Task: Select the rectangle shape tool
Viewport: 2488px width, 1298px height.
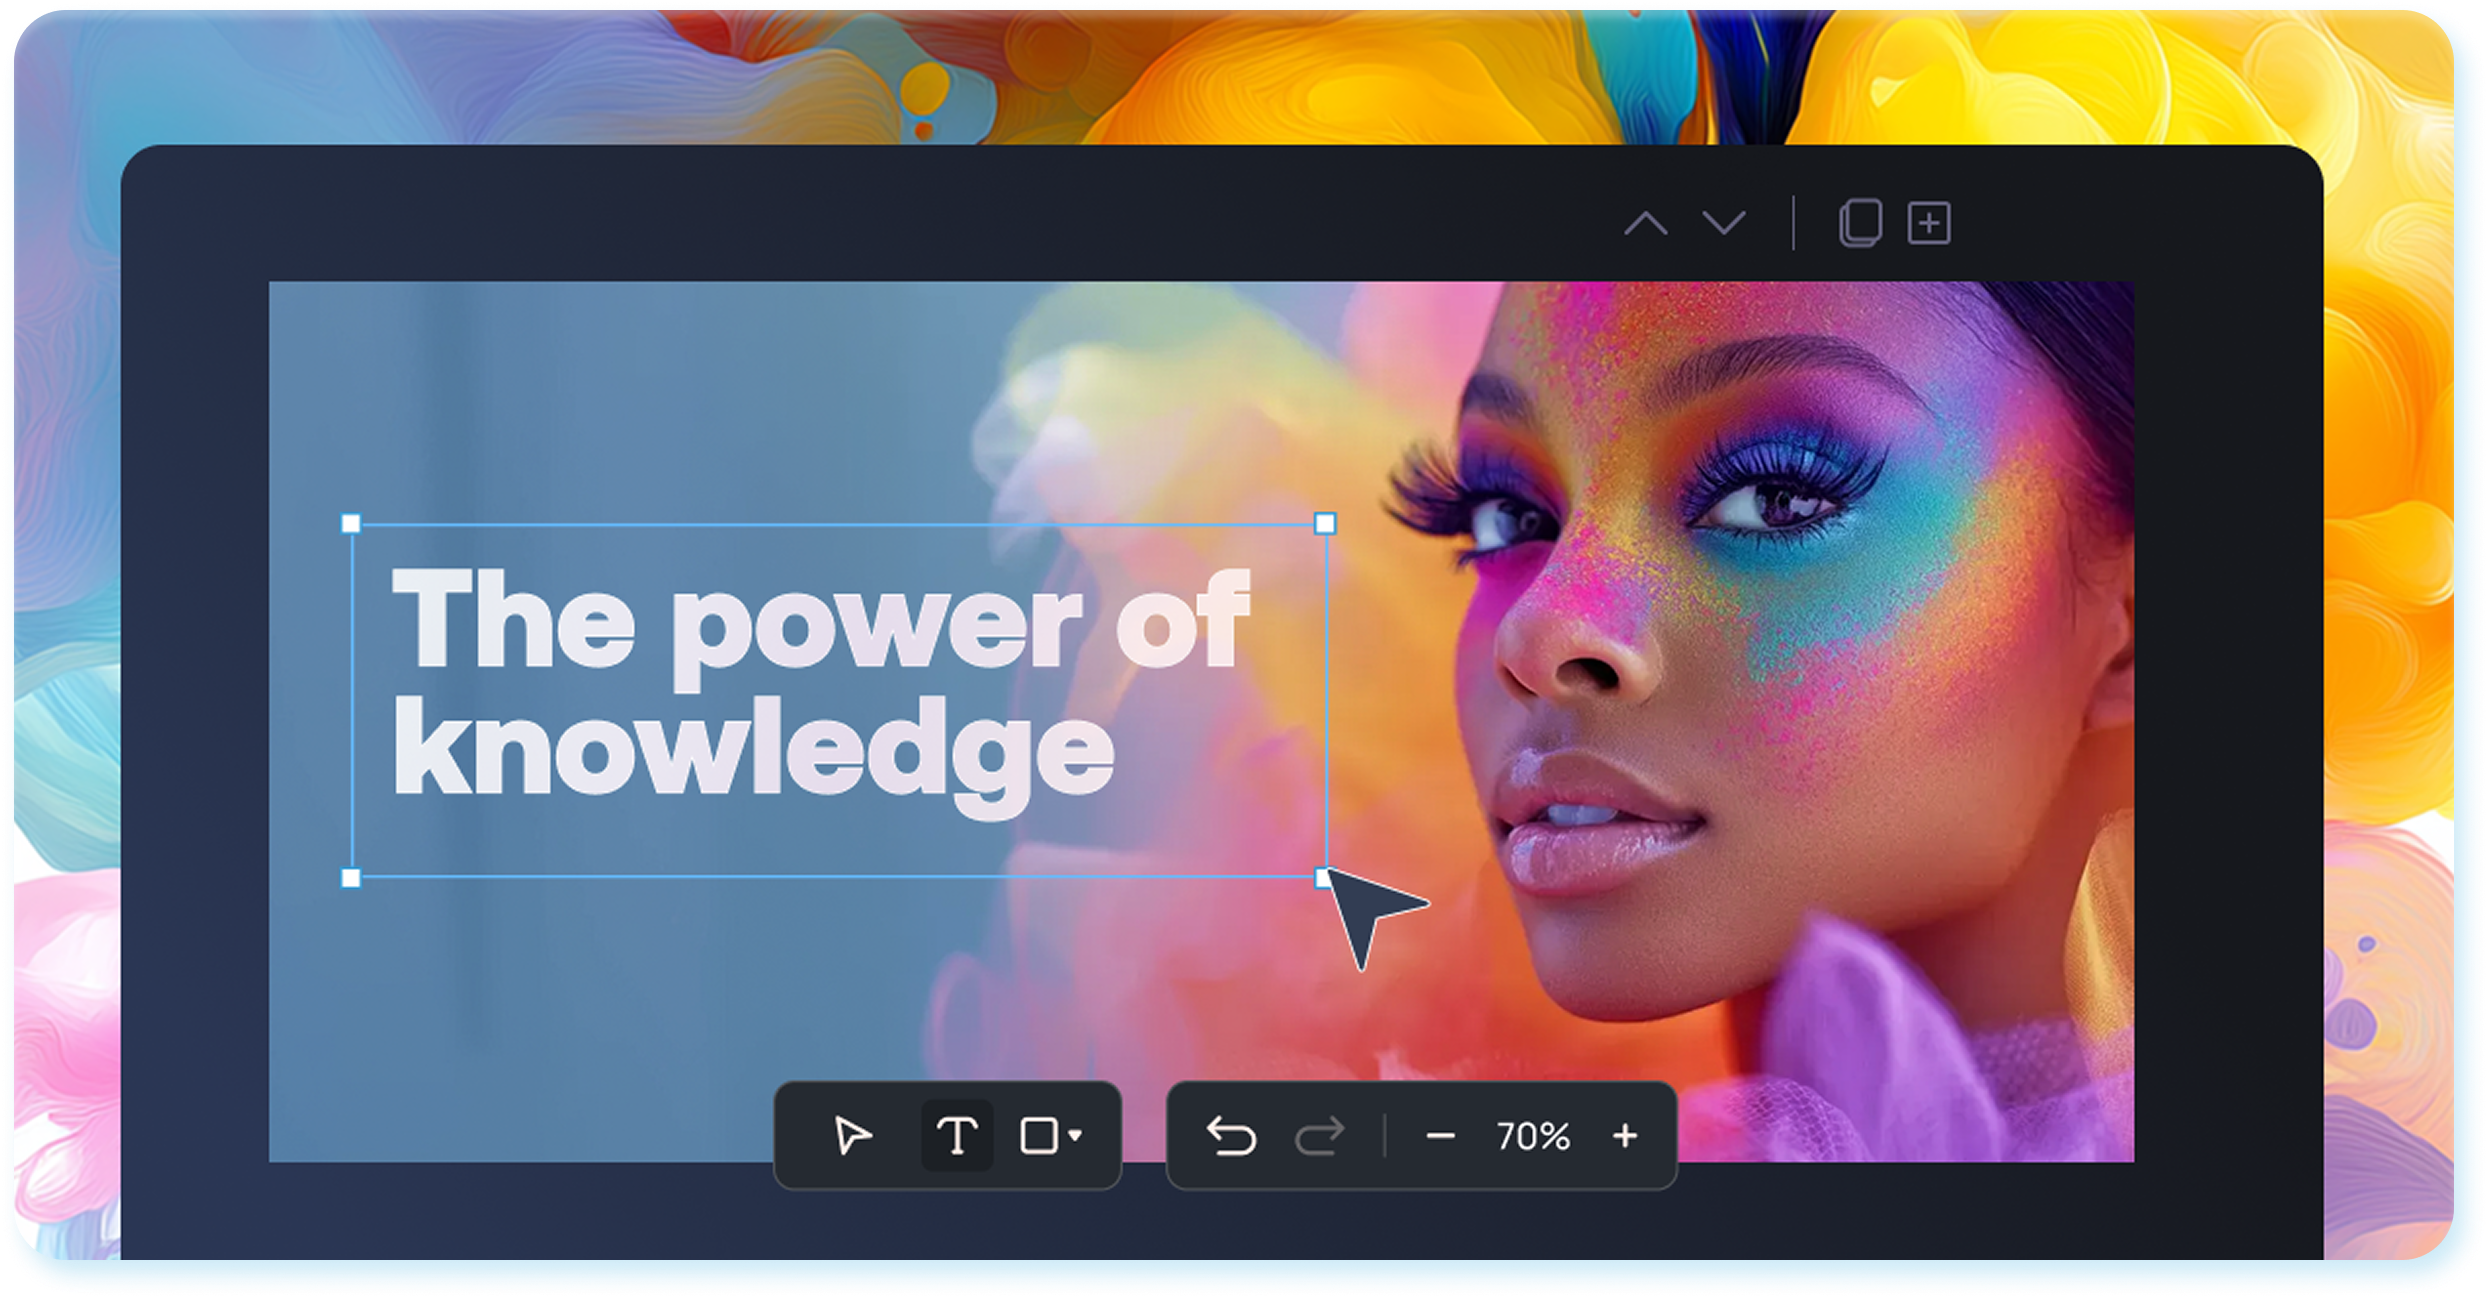Action: pos(1038,1136)
